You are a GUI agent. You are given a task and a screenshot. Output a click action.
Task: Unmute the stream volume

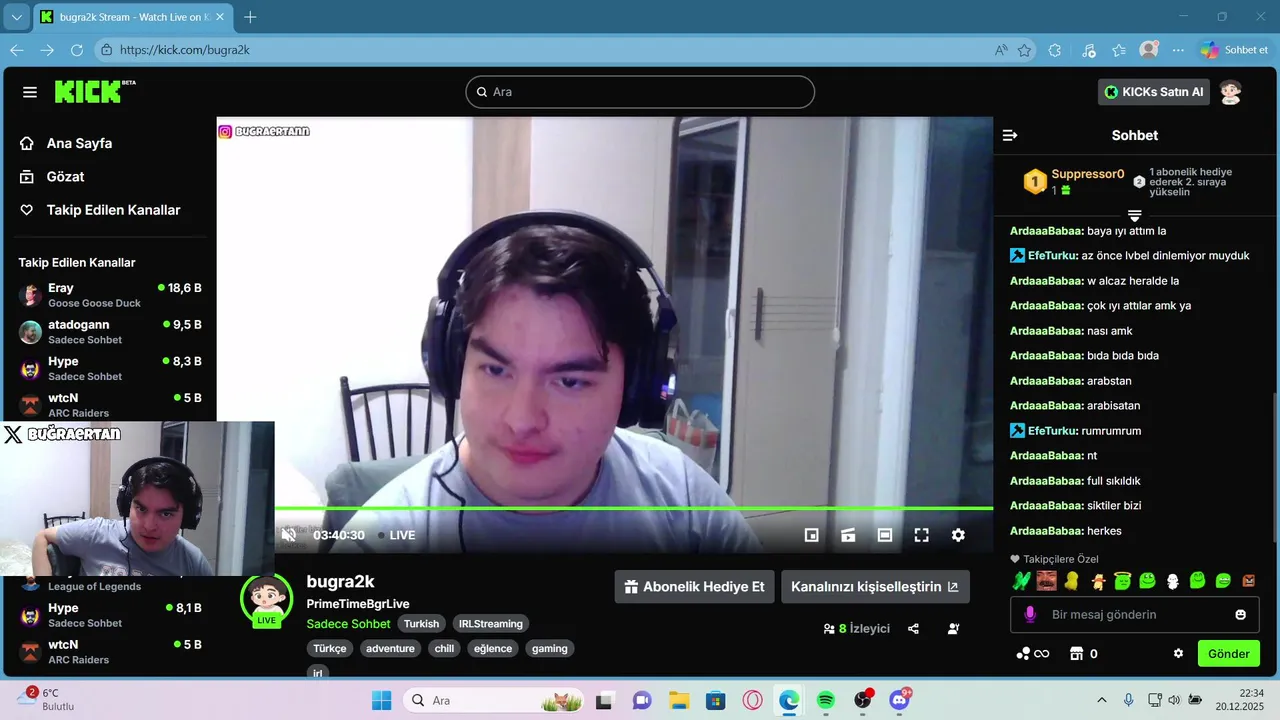pos(289,535)
